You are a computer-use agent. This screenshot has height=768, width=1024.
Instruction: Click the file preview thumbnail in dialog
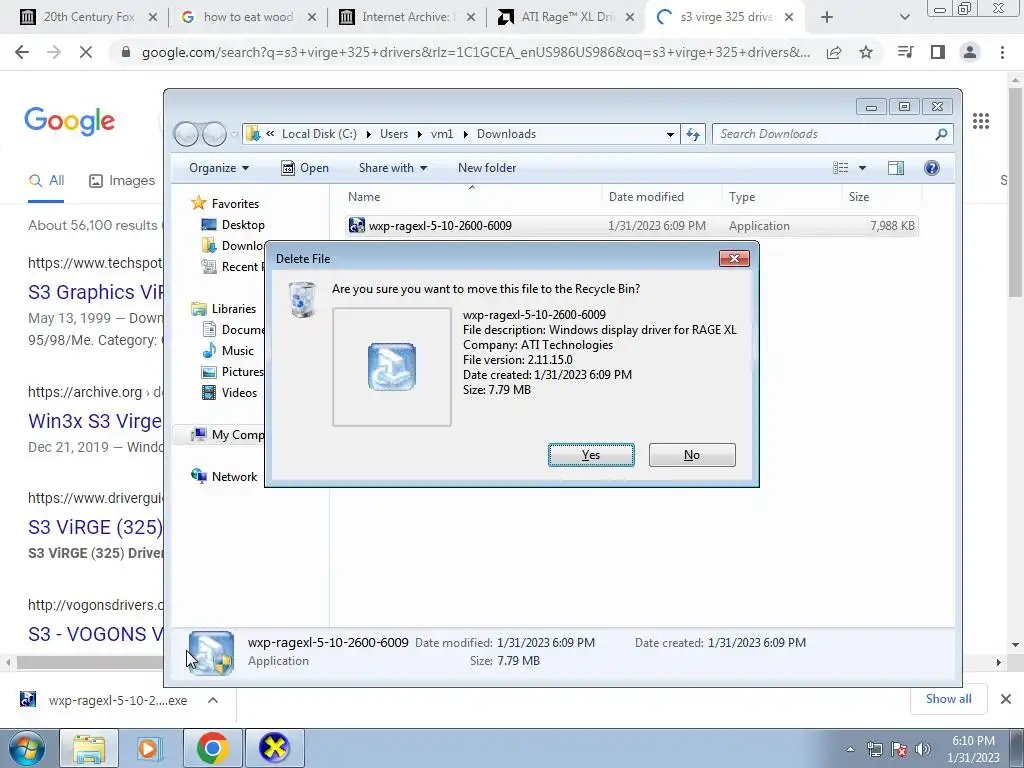coord(392,367)
